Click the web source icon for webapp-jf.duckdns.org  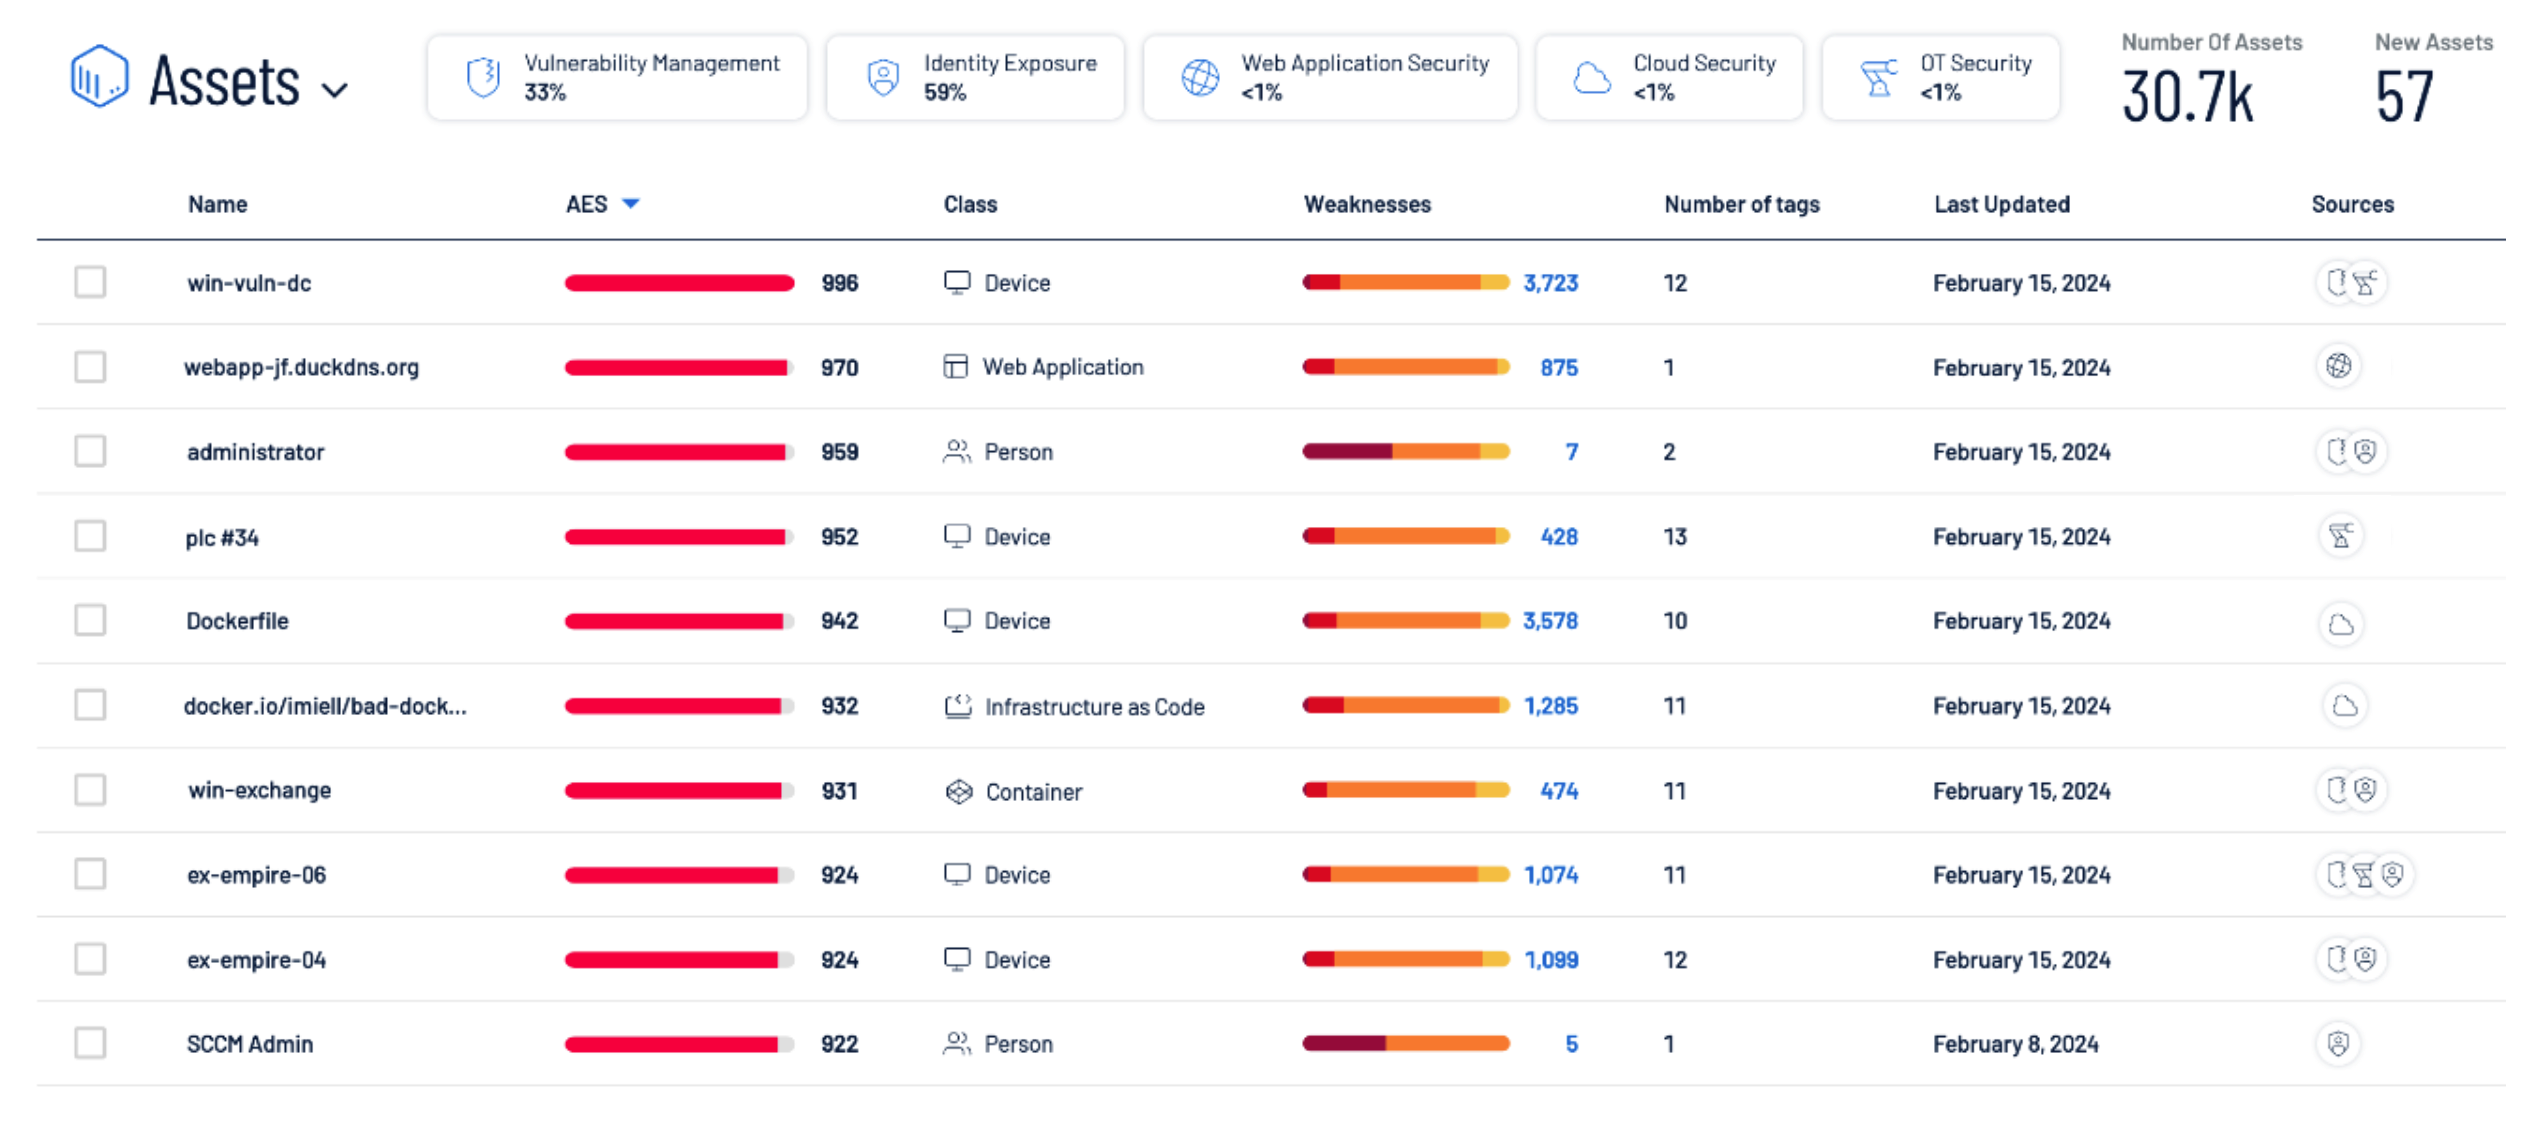click(x=2338, y=366)
